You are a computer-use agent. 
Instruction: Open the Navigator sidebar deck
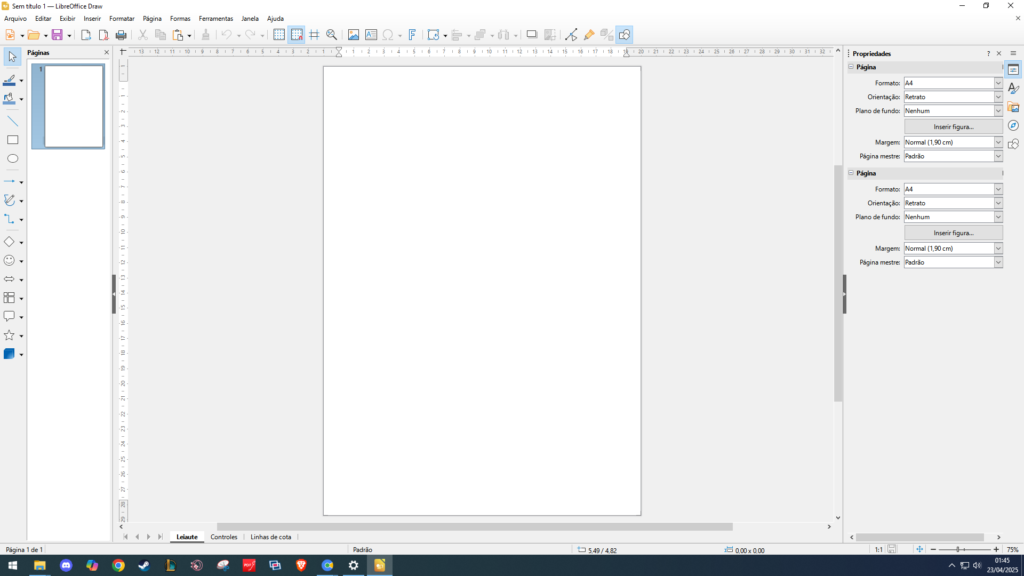(1013, 125)
